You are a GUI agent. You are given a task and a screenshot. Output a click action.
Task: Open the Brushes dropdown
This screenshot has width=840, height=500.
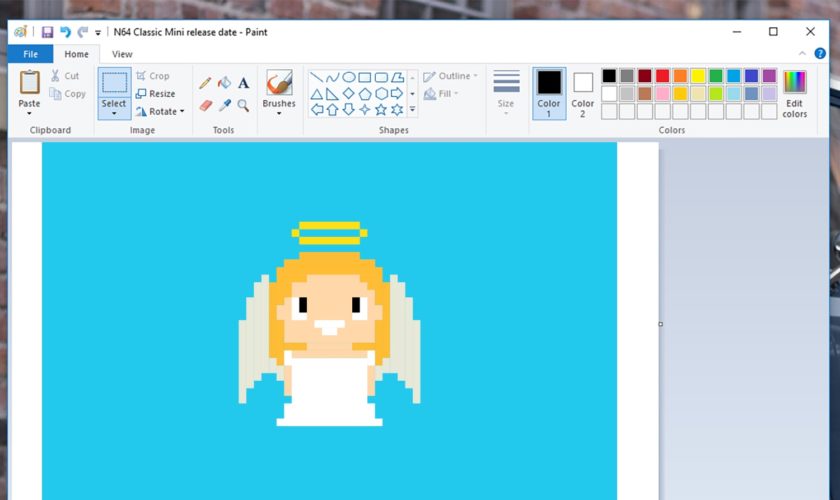click(279, 113)
